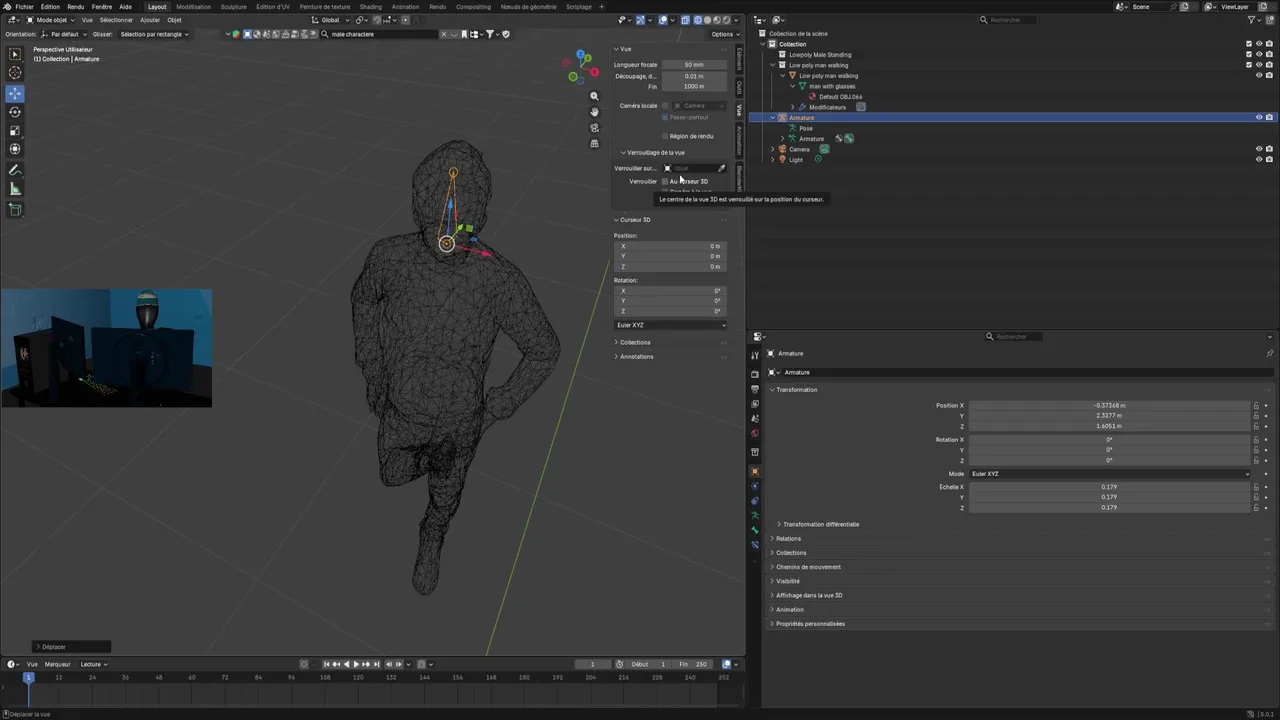Select the Rotate tool in the left toolbar
The image size is (1280, 720).
pos(15,112)
